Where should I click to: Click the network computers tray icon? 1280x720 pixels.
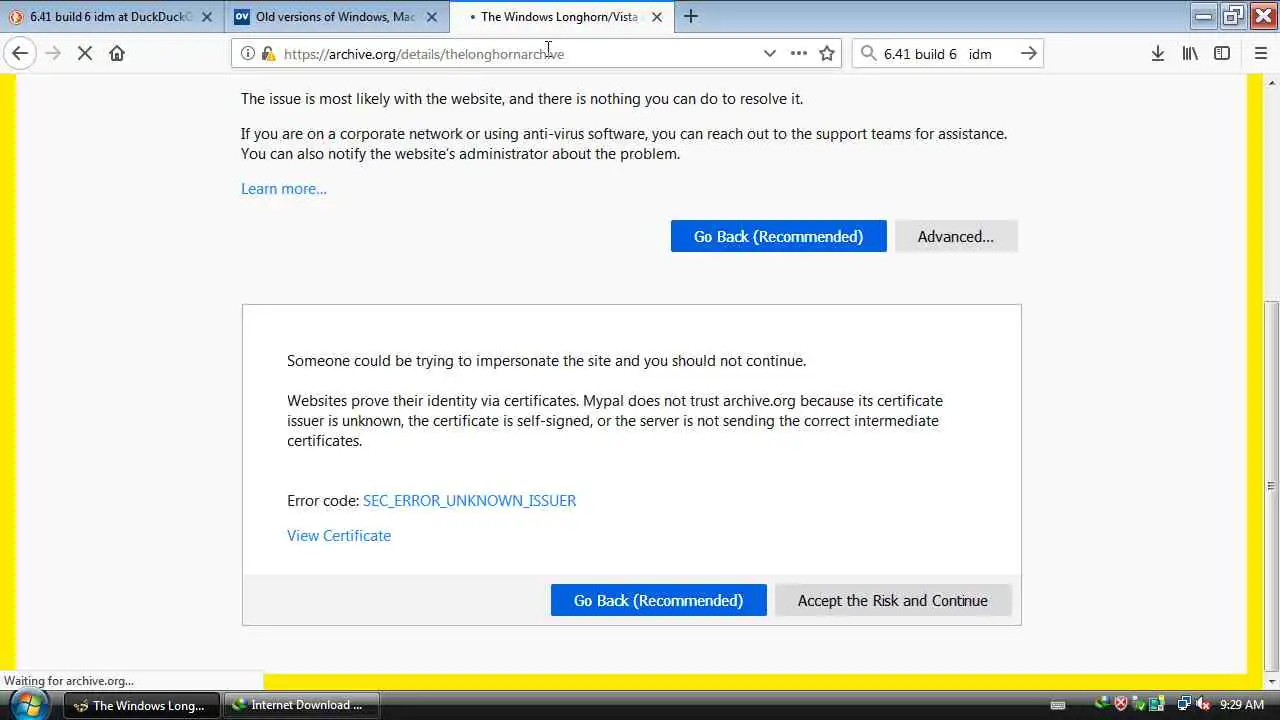1184,705
